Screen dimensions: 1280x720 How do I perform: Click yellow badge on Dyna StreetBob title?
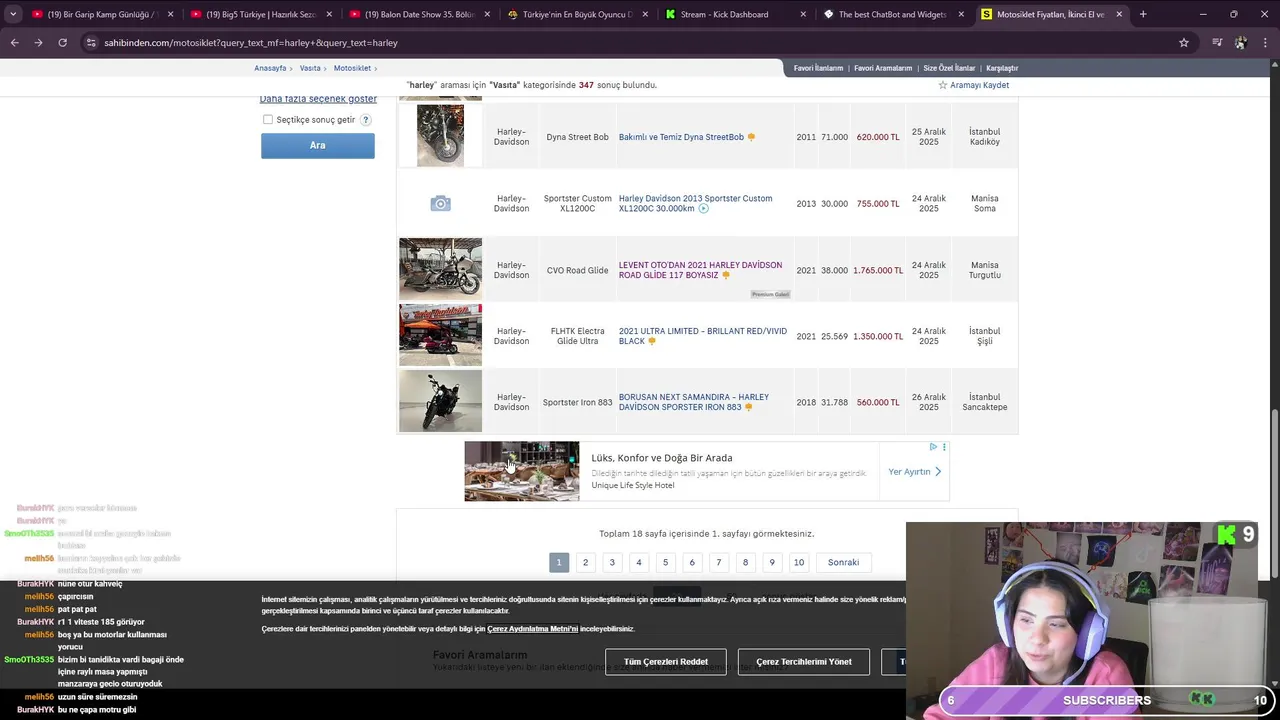click(x=751, y=137)
